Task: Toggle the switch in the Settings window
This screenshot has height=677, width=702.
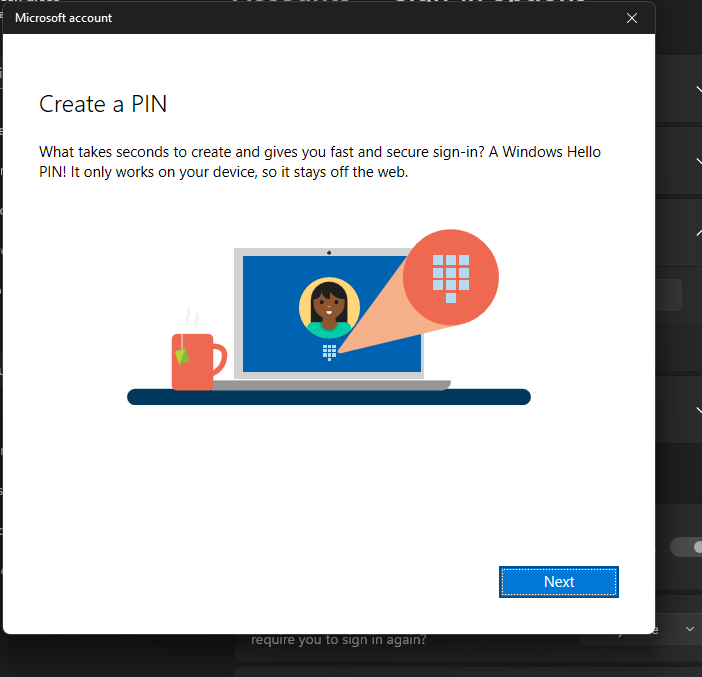Action: (x=686, y=547)
